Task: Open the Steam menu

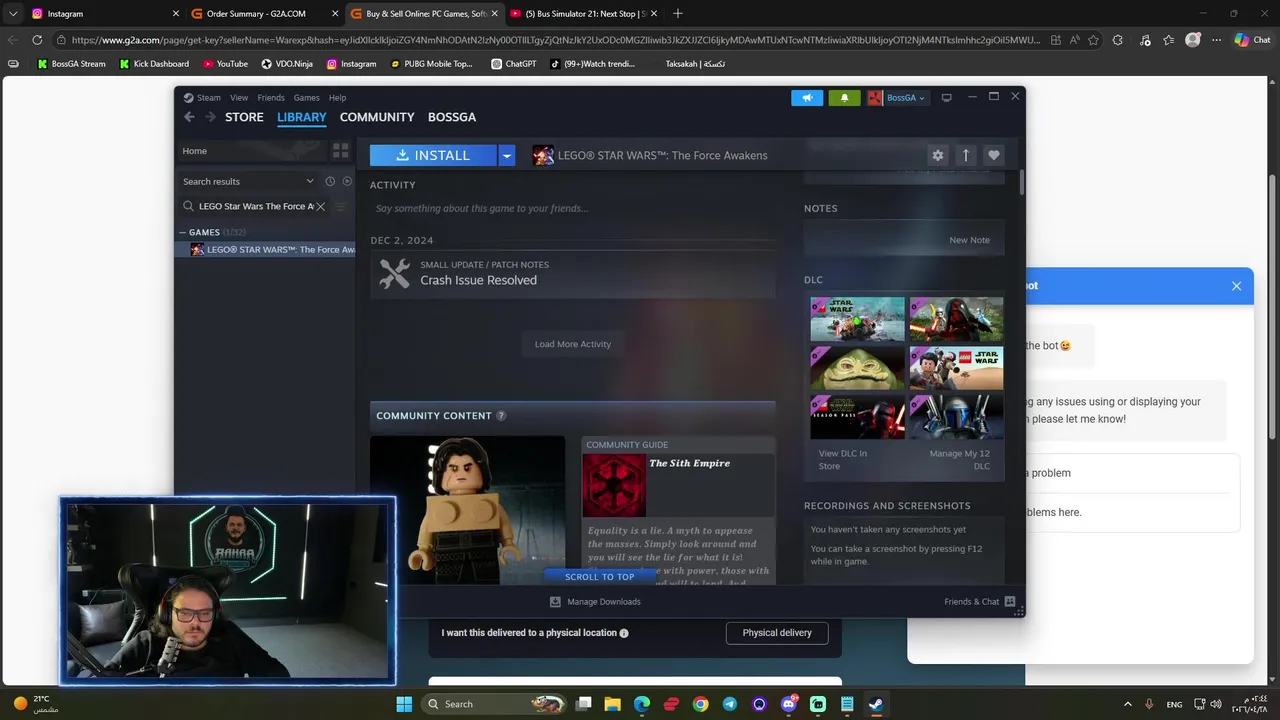Action: click(x=208, y=98)
